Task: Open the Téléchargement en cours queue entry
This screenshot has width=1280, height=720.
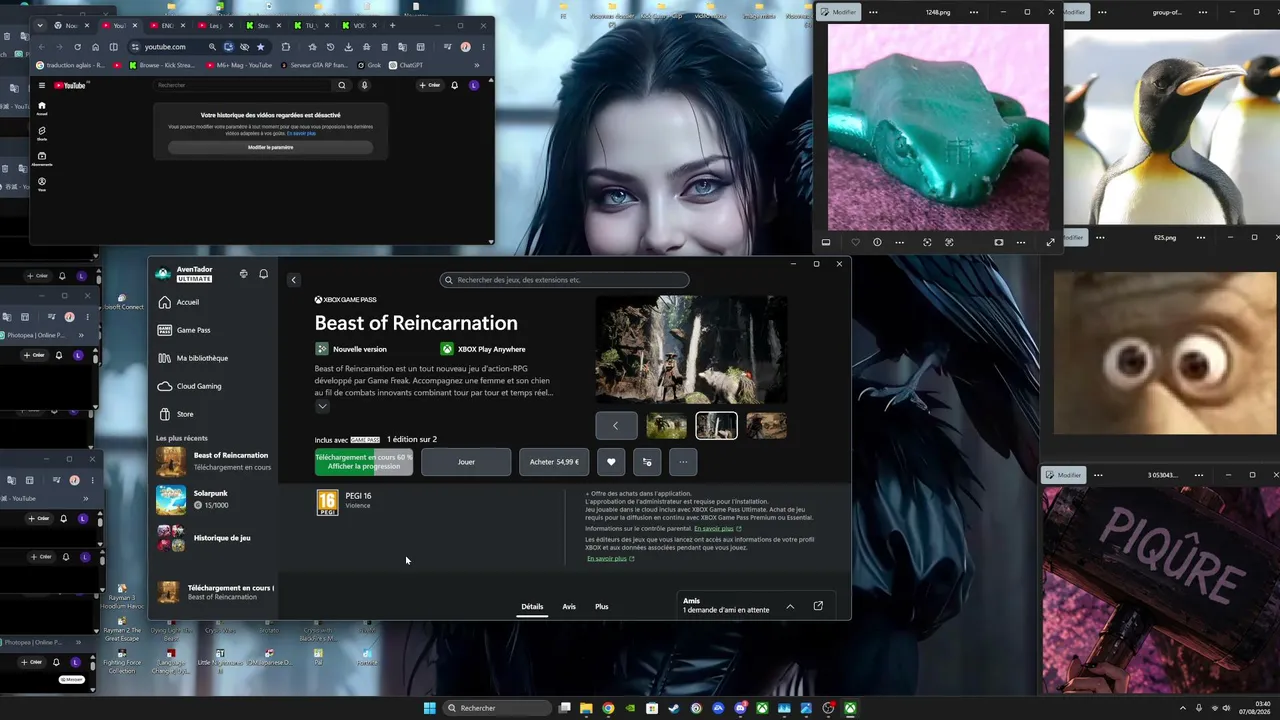Action: pos(215,592)
